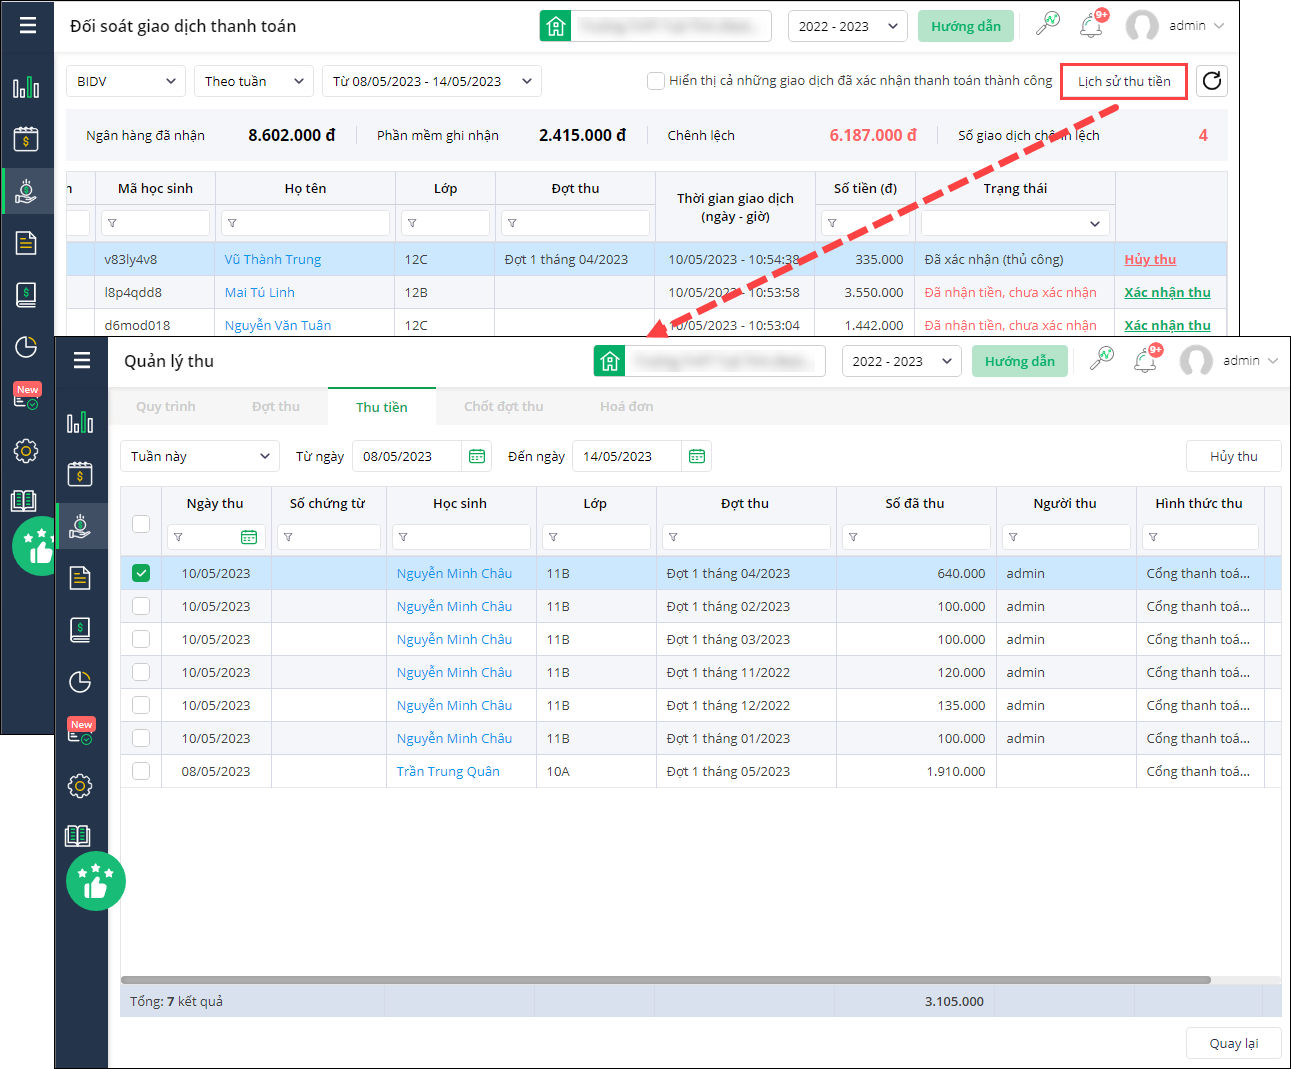1291x1069 pixels.
Task: Uncheck row Đợt 1 tháng 04/2023 with 640.000
Action: (141, 573)
